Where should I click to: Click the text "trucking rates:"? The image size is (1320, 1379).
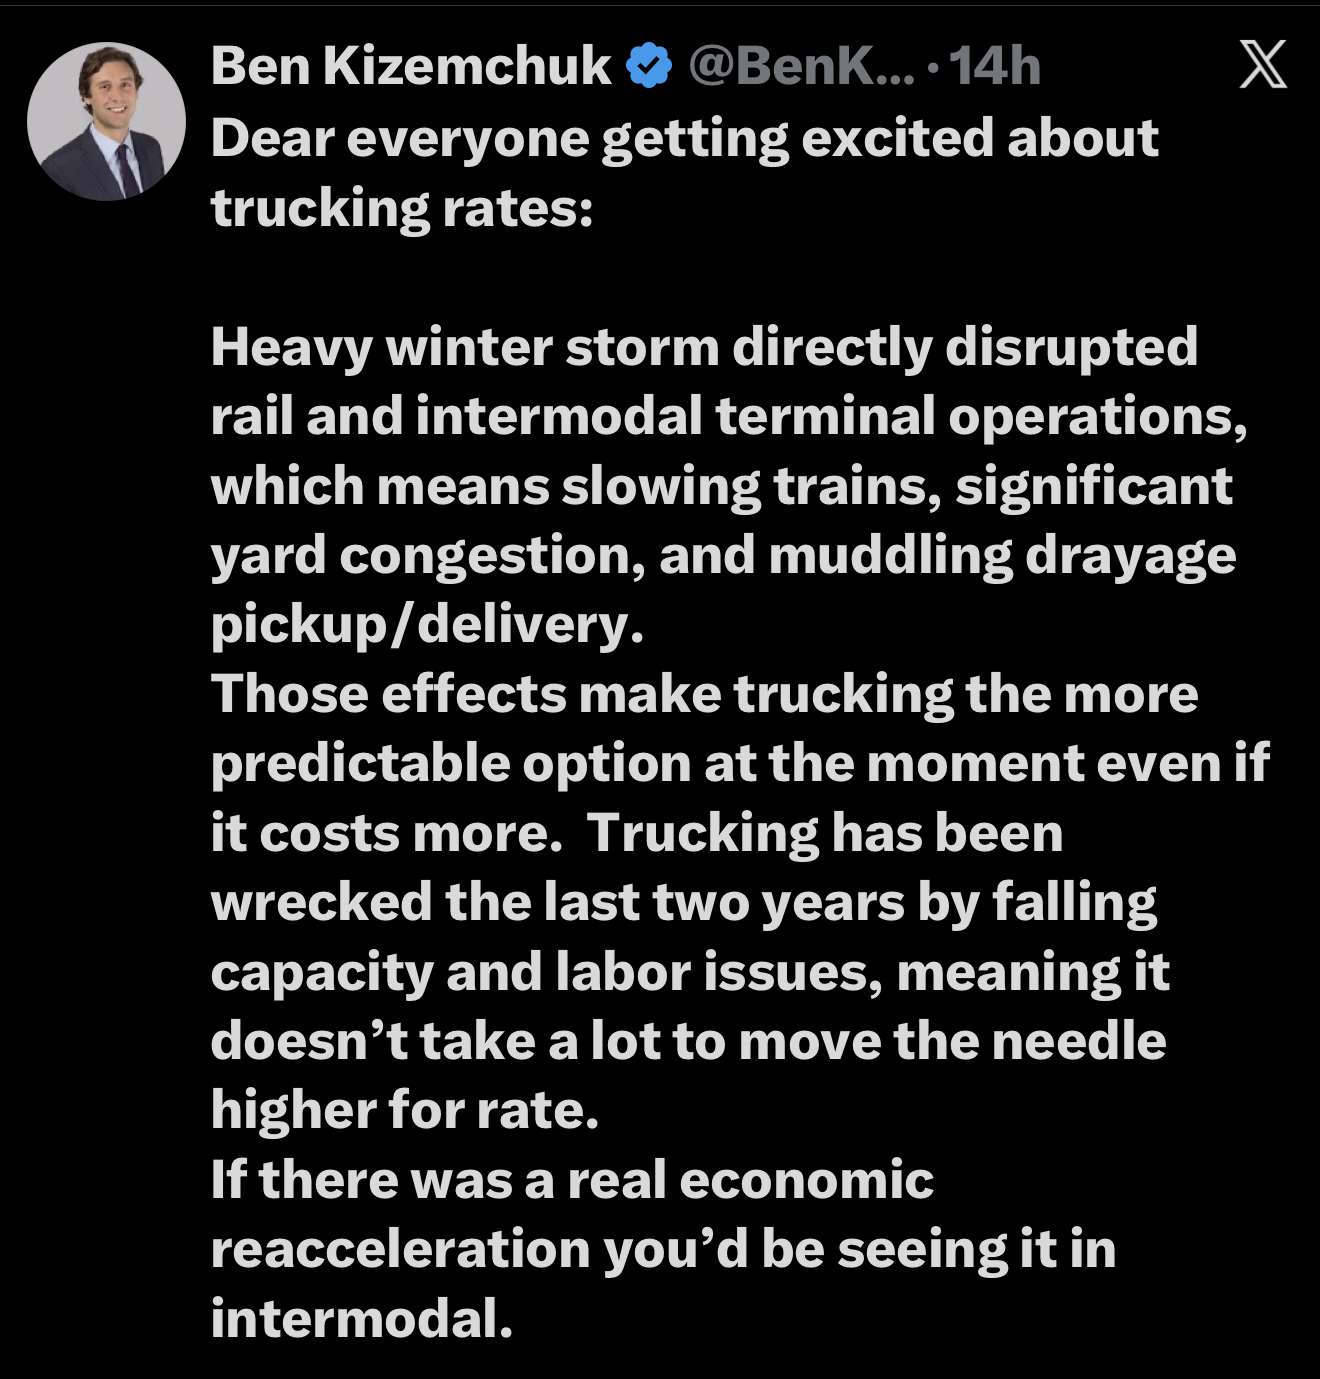click(x=402, y=208)
